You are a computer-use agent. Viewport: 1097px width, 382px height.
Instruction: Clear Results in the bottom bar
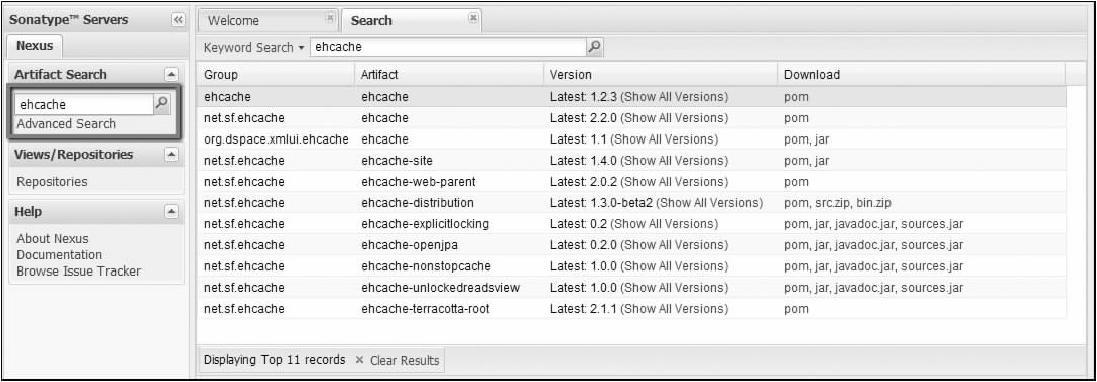point(397,360)
